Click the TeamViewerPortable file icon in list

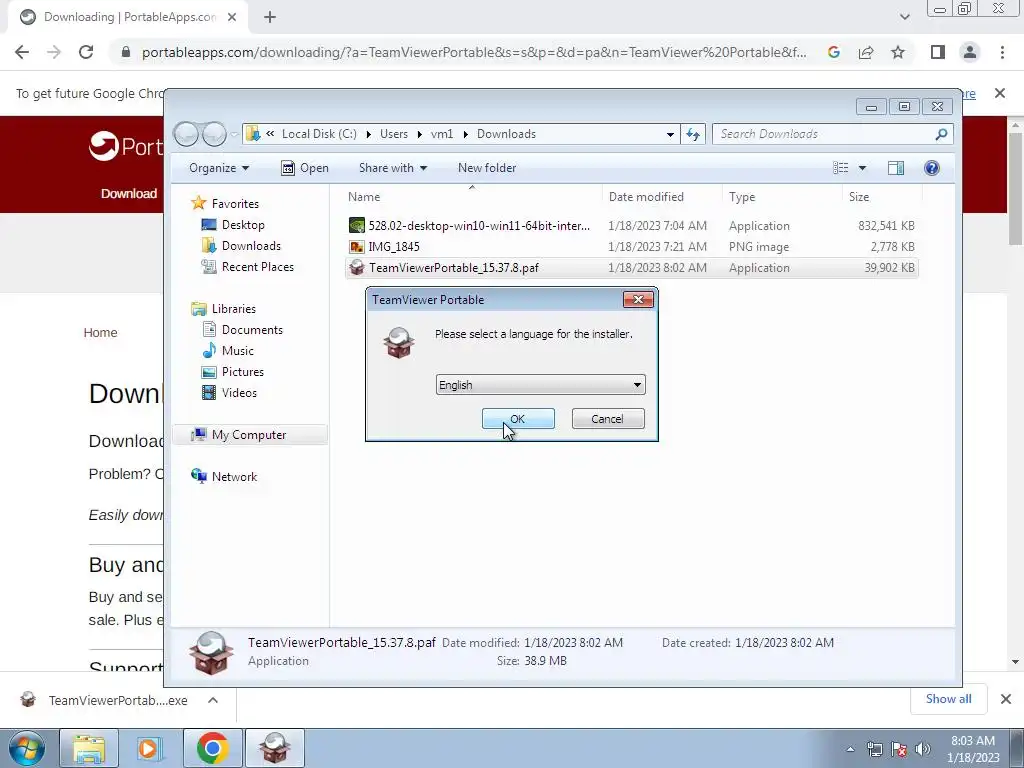357,268
